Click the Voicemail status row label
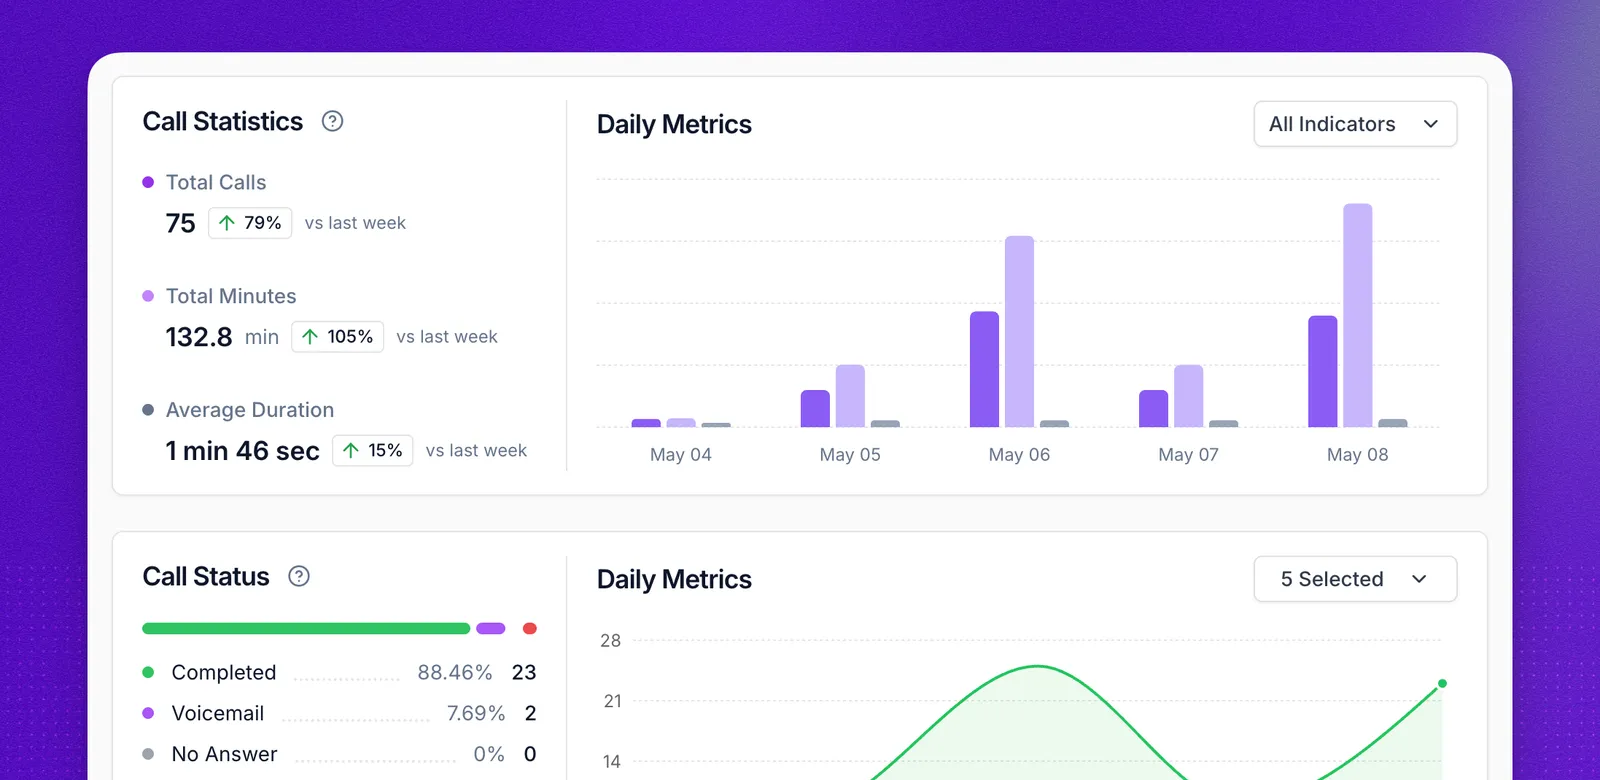Viewport: 1600px width, 780px height. 218,713
